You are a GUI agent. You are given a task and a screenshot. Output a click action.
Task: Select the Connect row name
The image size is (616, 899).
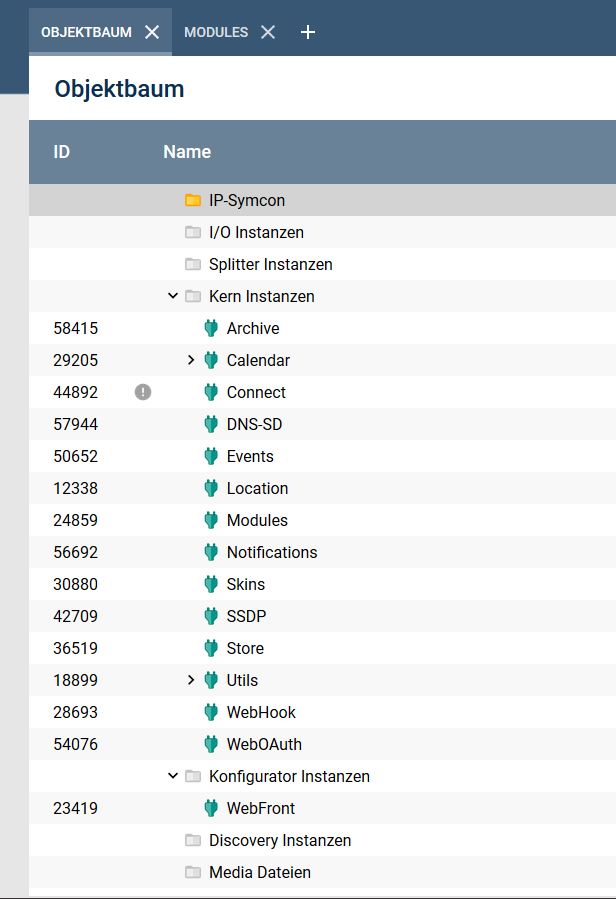point(256,393)
